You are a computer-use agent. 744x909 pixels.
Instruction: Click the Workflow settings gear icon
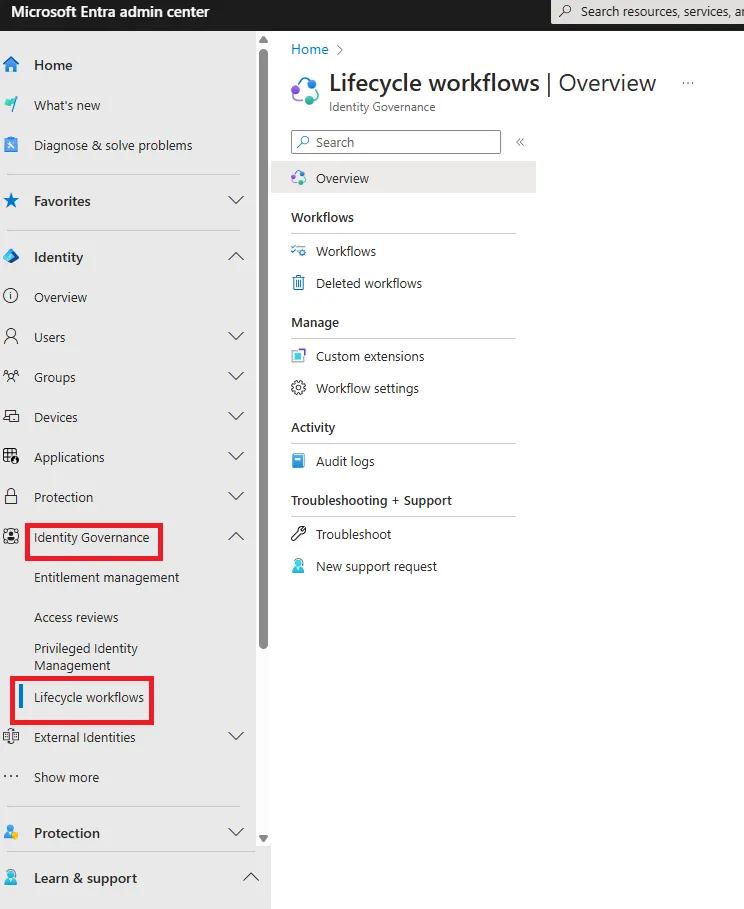298,388
